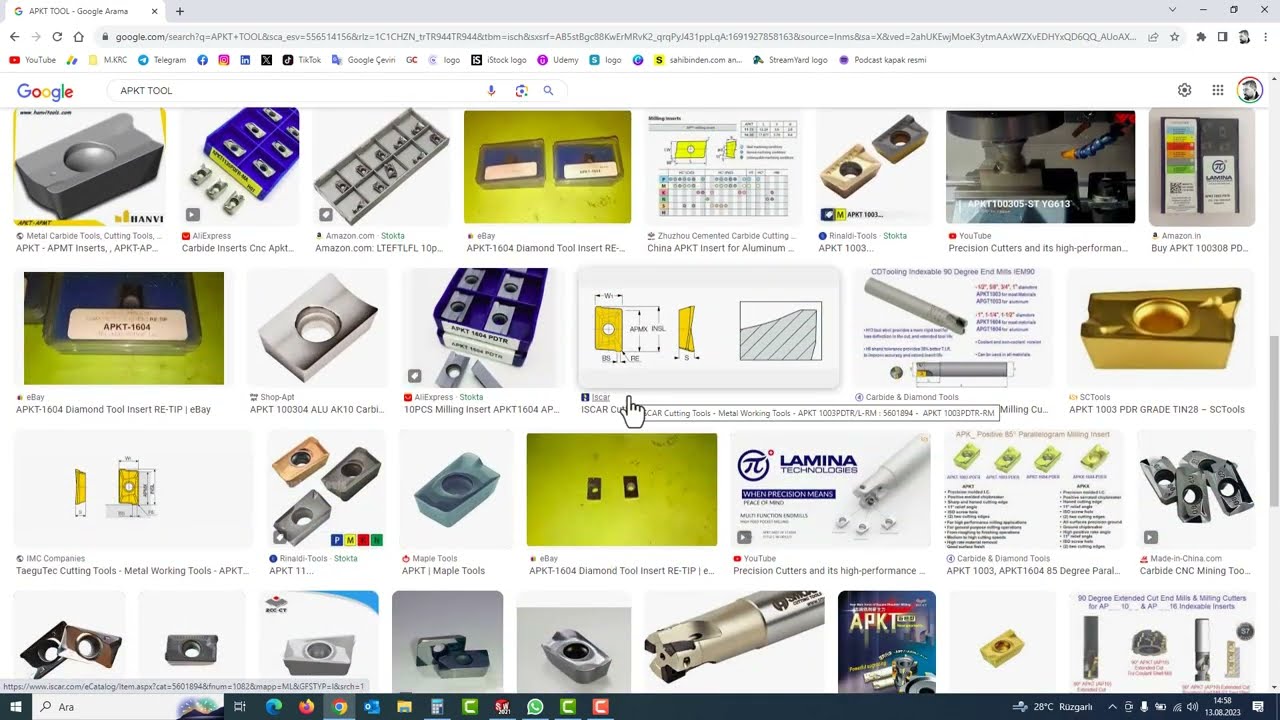Open the M.KRC bookmark folder
Viewport: 1280px width, 720px height.
pos(107,60)
